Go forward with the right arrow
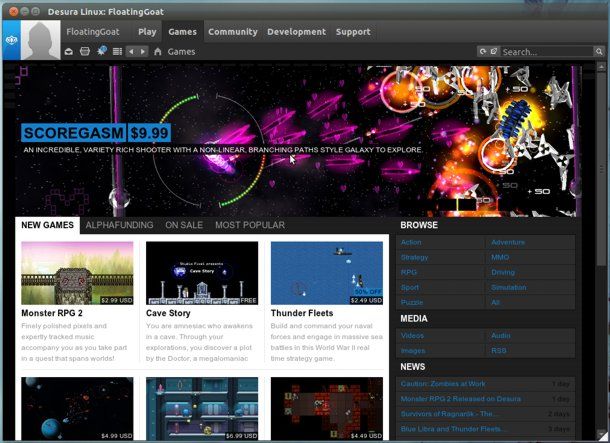 click(x=143, y=51)
